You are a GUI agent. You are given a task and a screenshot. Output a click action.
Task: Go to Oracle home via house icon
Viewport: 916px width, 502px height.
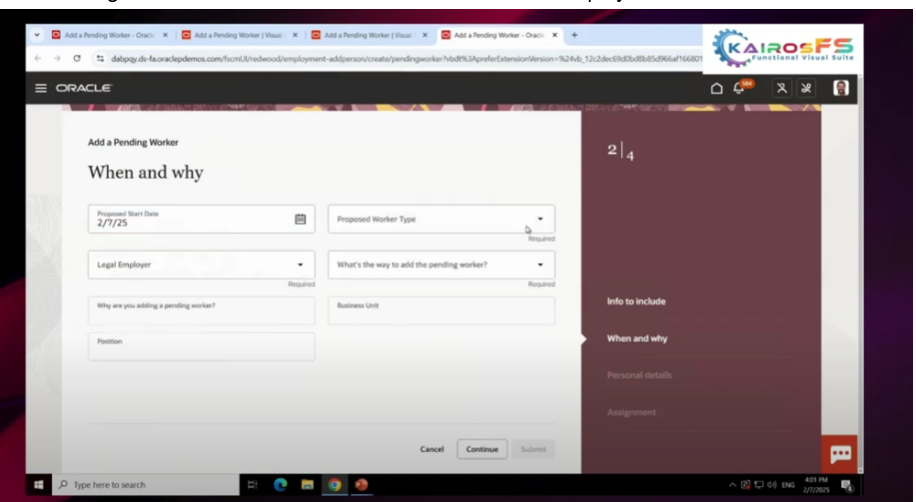tap(716, 88)
